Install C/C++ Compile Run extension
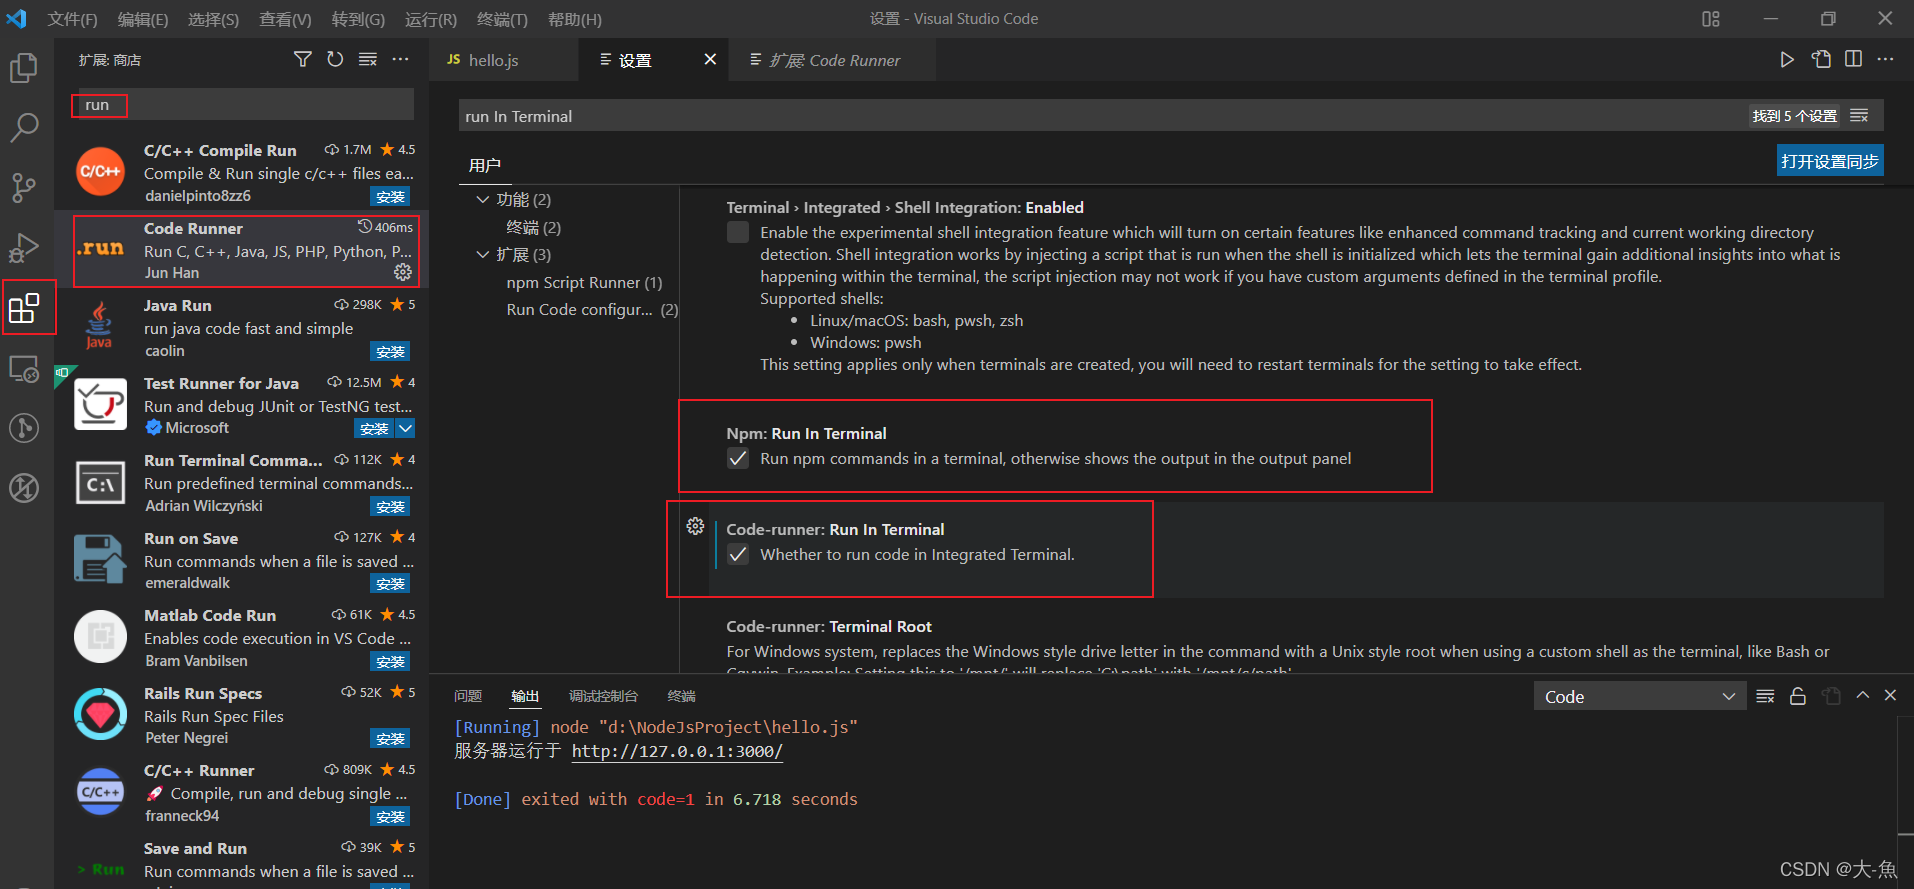 390,197
